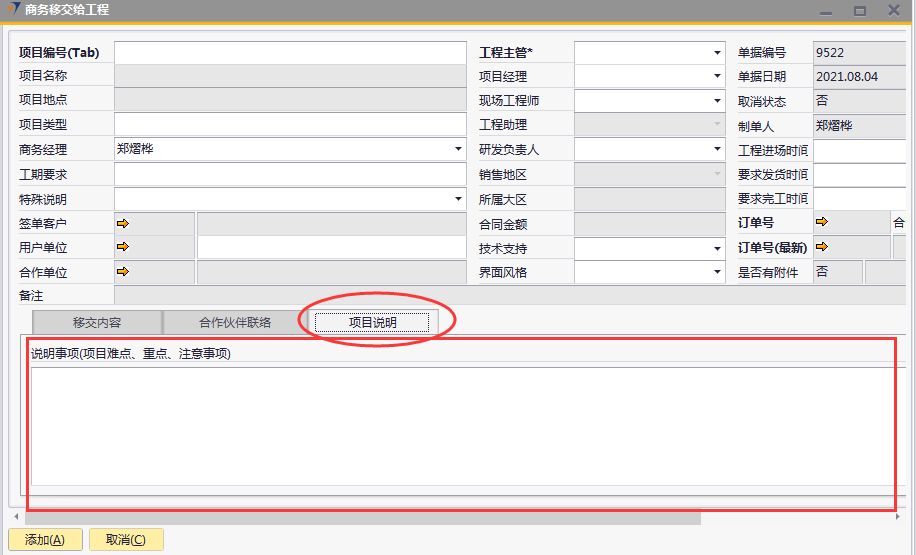Click the 合作单位 orange link arrow
The image size is (916, 555).
coord(123,271)
